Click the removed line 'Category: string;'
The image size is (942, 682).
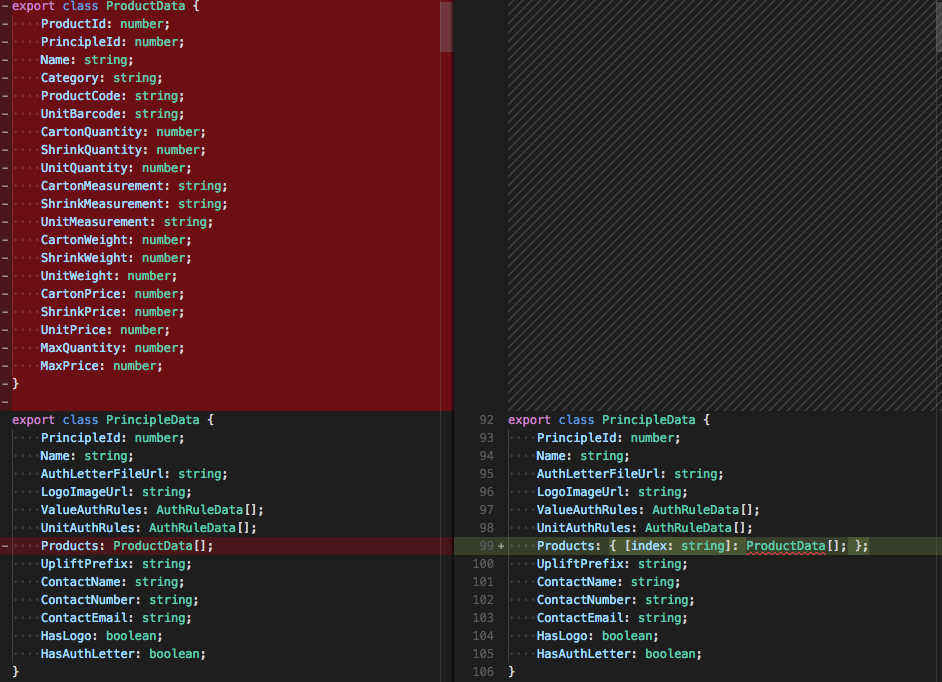102,78
